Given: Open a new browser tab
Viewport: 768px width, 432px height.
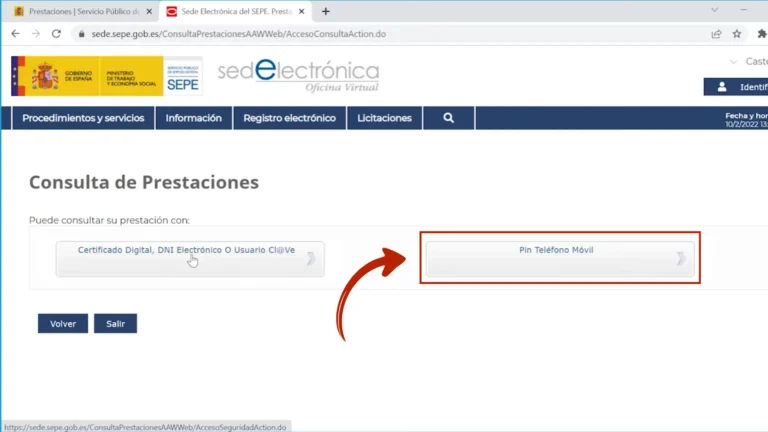Looking at the screenshot, I should click(x=325, y=11).
